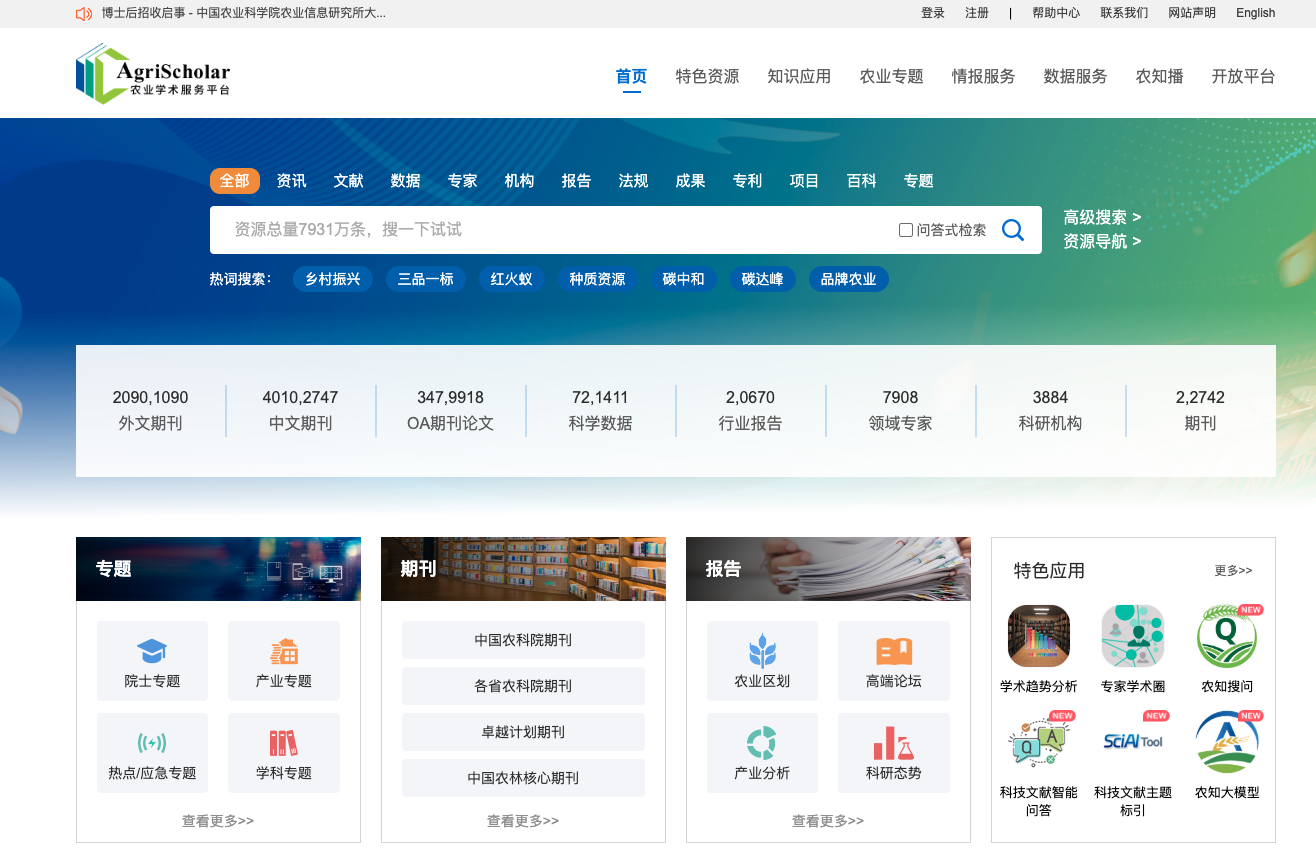Click 期刊 section banner image
This screenshot has width=1316, height=863.
pos(523,569)
